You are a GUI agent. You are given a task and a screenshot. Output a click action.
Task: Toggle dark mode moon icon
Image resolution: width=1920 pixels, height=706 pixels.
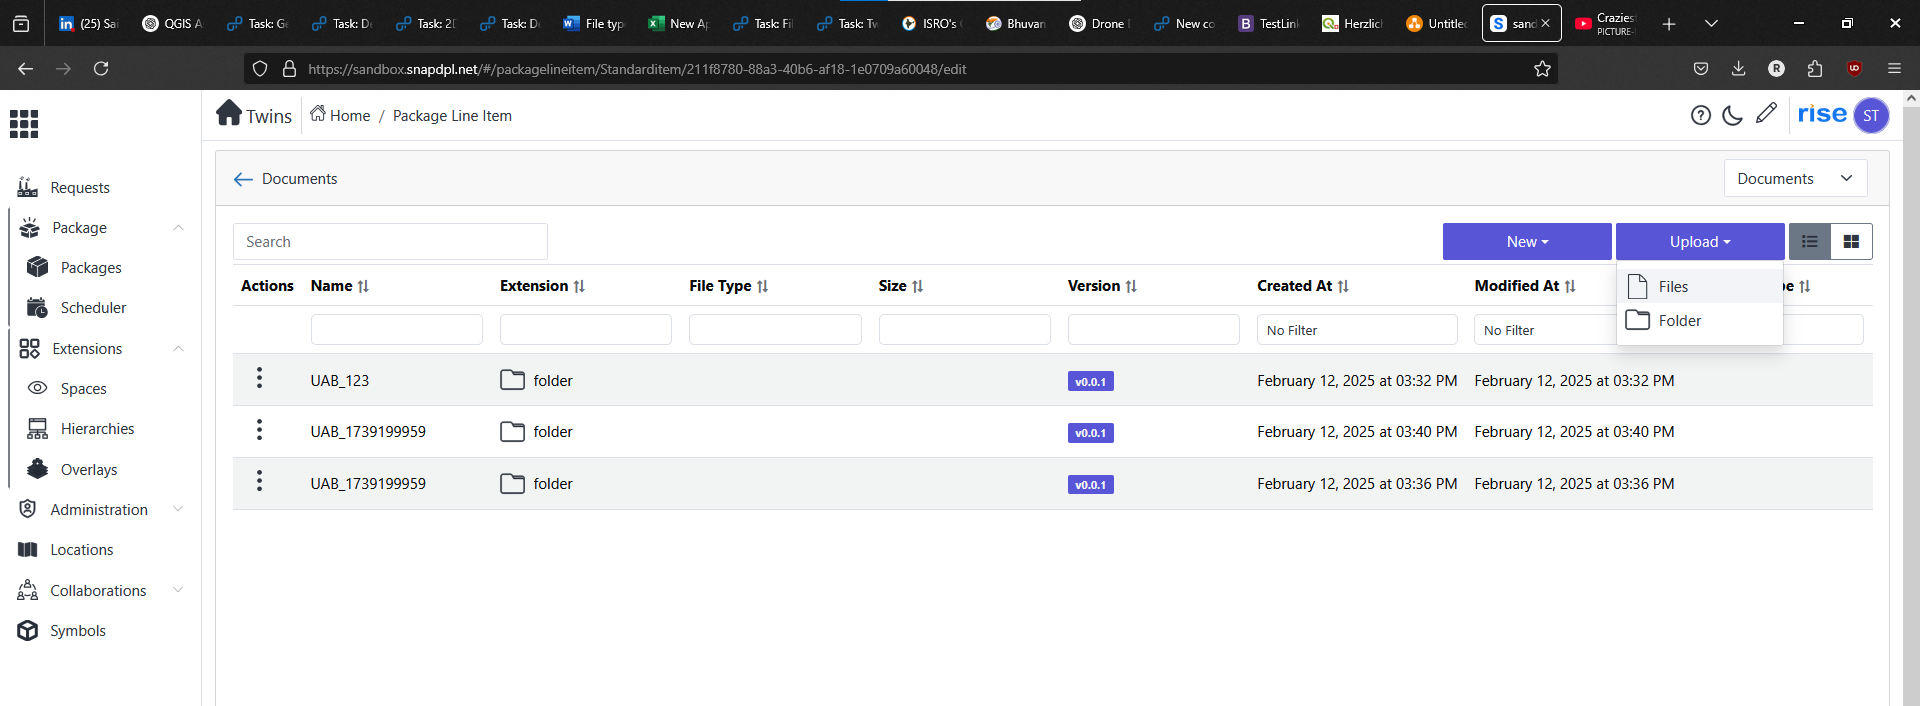[x=1733, y=115]
